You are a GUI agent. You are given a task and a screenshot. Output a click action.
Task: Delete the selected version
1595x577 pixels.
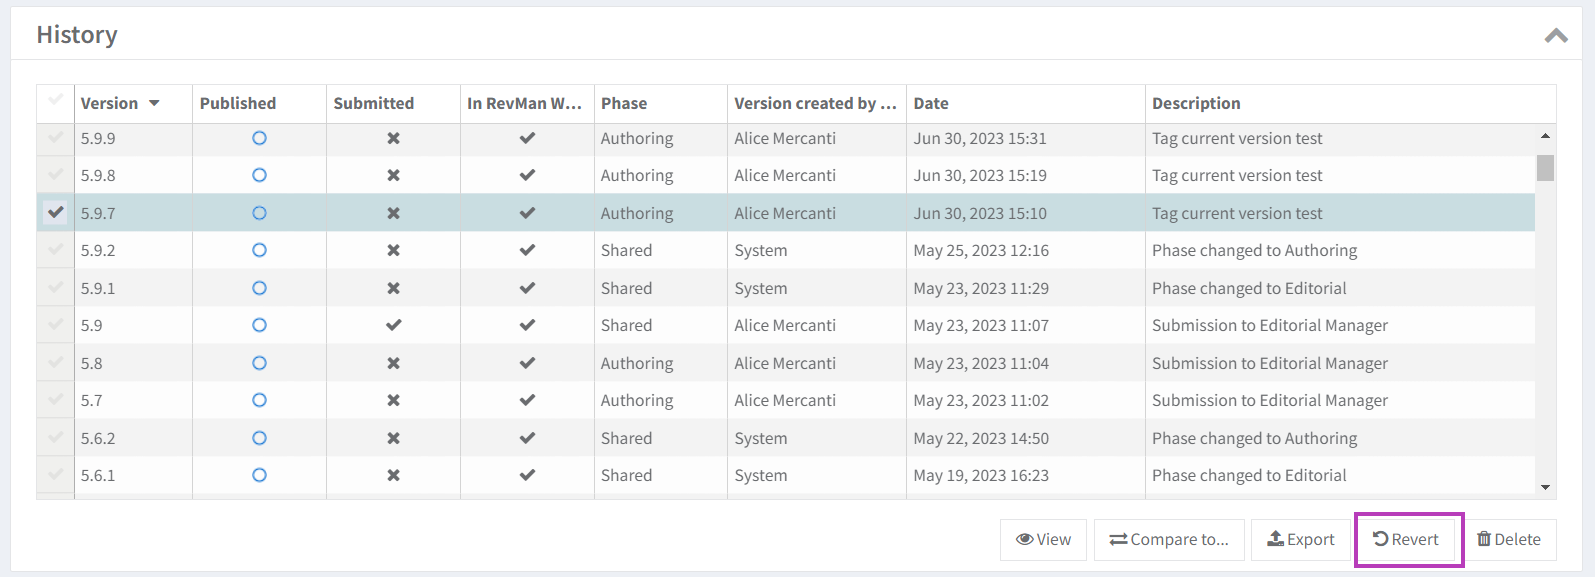[1509, 539]
